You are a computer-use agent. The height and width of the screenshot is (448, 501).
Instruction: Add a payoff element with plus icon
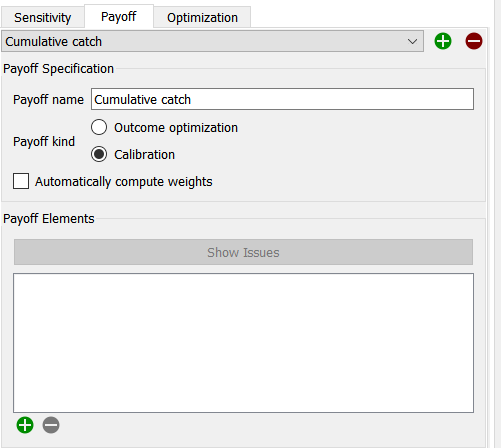(25, 425)
